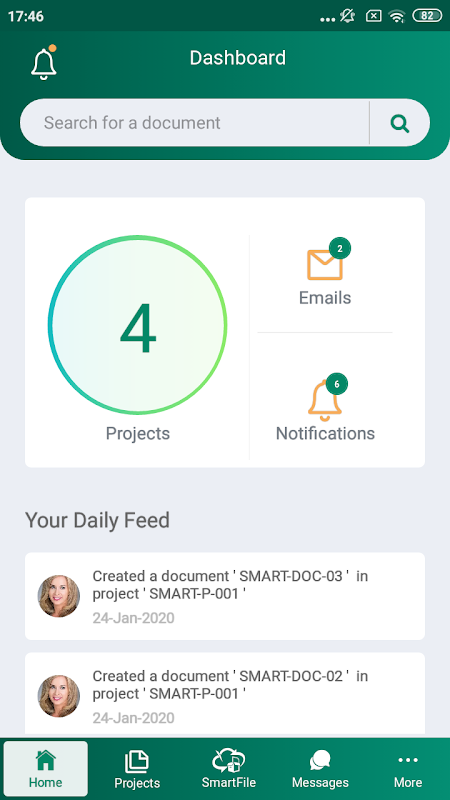
Task: Tap the avatar on the SMART-DOC-02 entry
Action: tap(59, 696)
